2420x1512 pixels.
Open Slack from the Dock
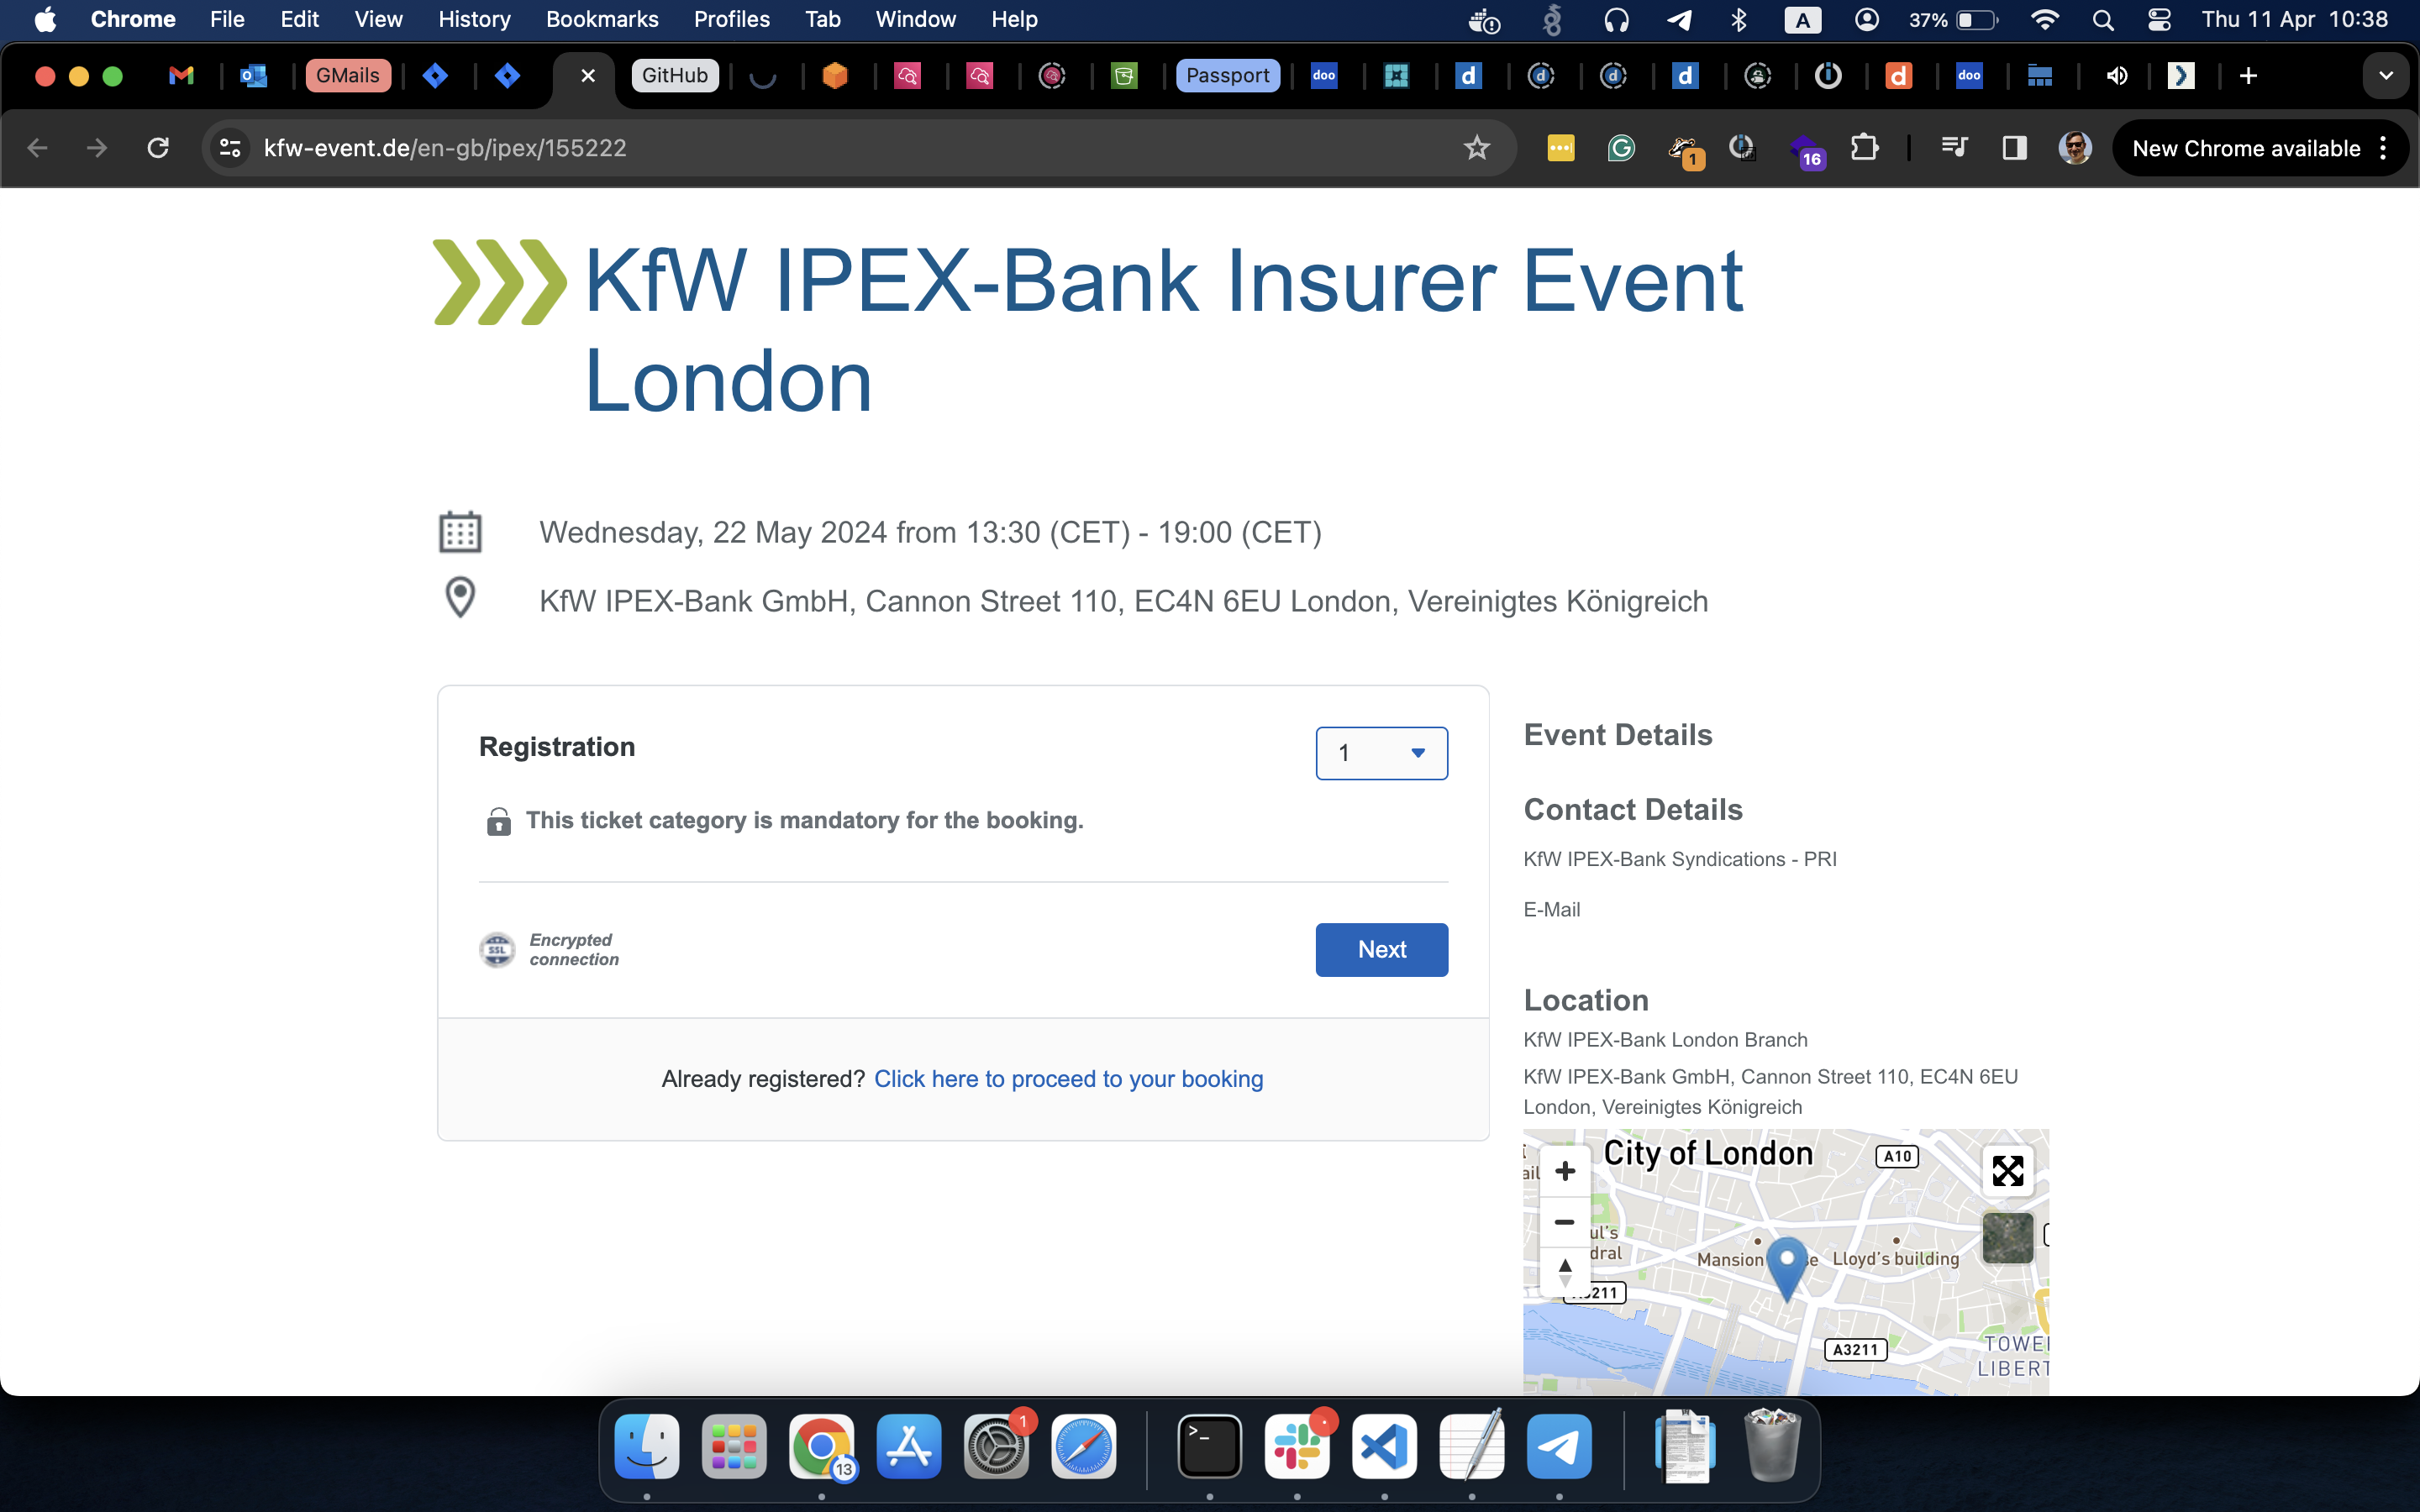point(1297,1446)
